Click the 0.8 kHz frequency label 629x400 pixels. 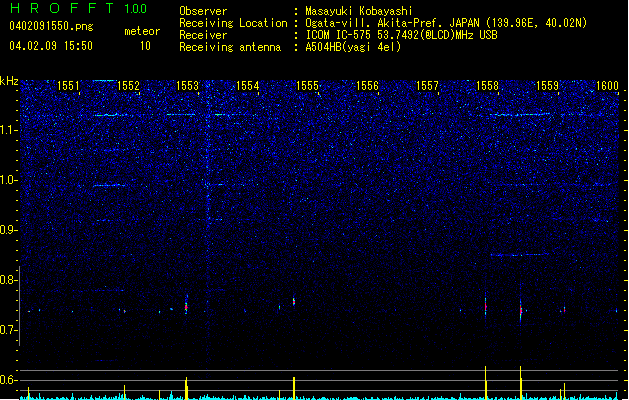(9, 280)
